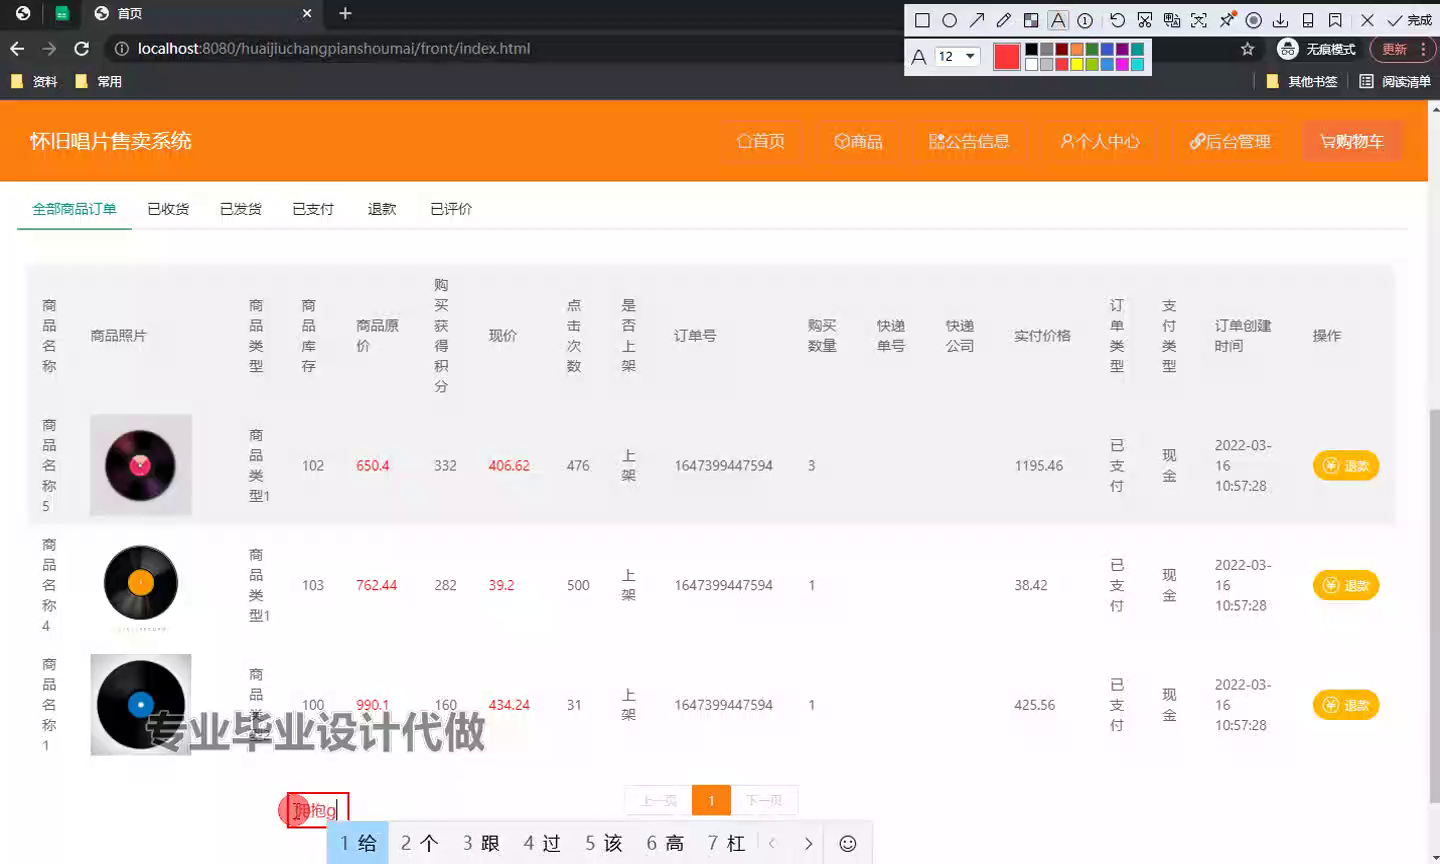The height and width of the screenshot is (864, 1440).
Task: Open 其他书签 bookmarks folder
Action: tap(1302, 82)
